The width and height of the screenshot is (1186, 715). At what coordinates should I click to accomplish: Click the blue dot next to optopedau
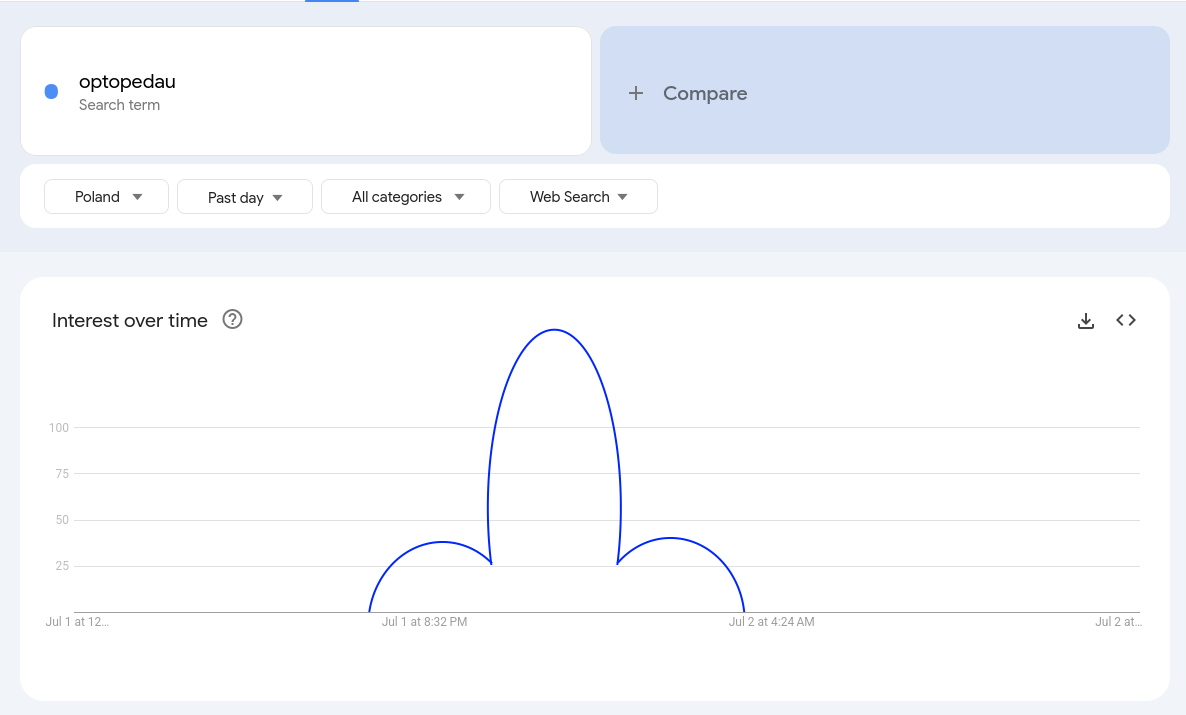click(51, 92)
